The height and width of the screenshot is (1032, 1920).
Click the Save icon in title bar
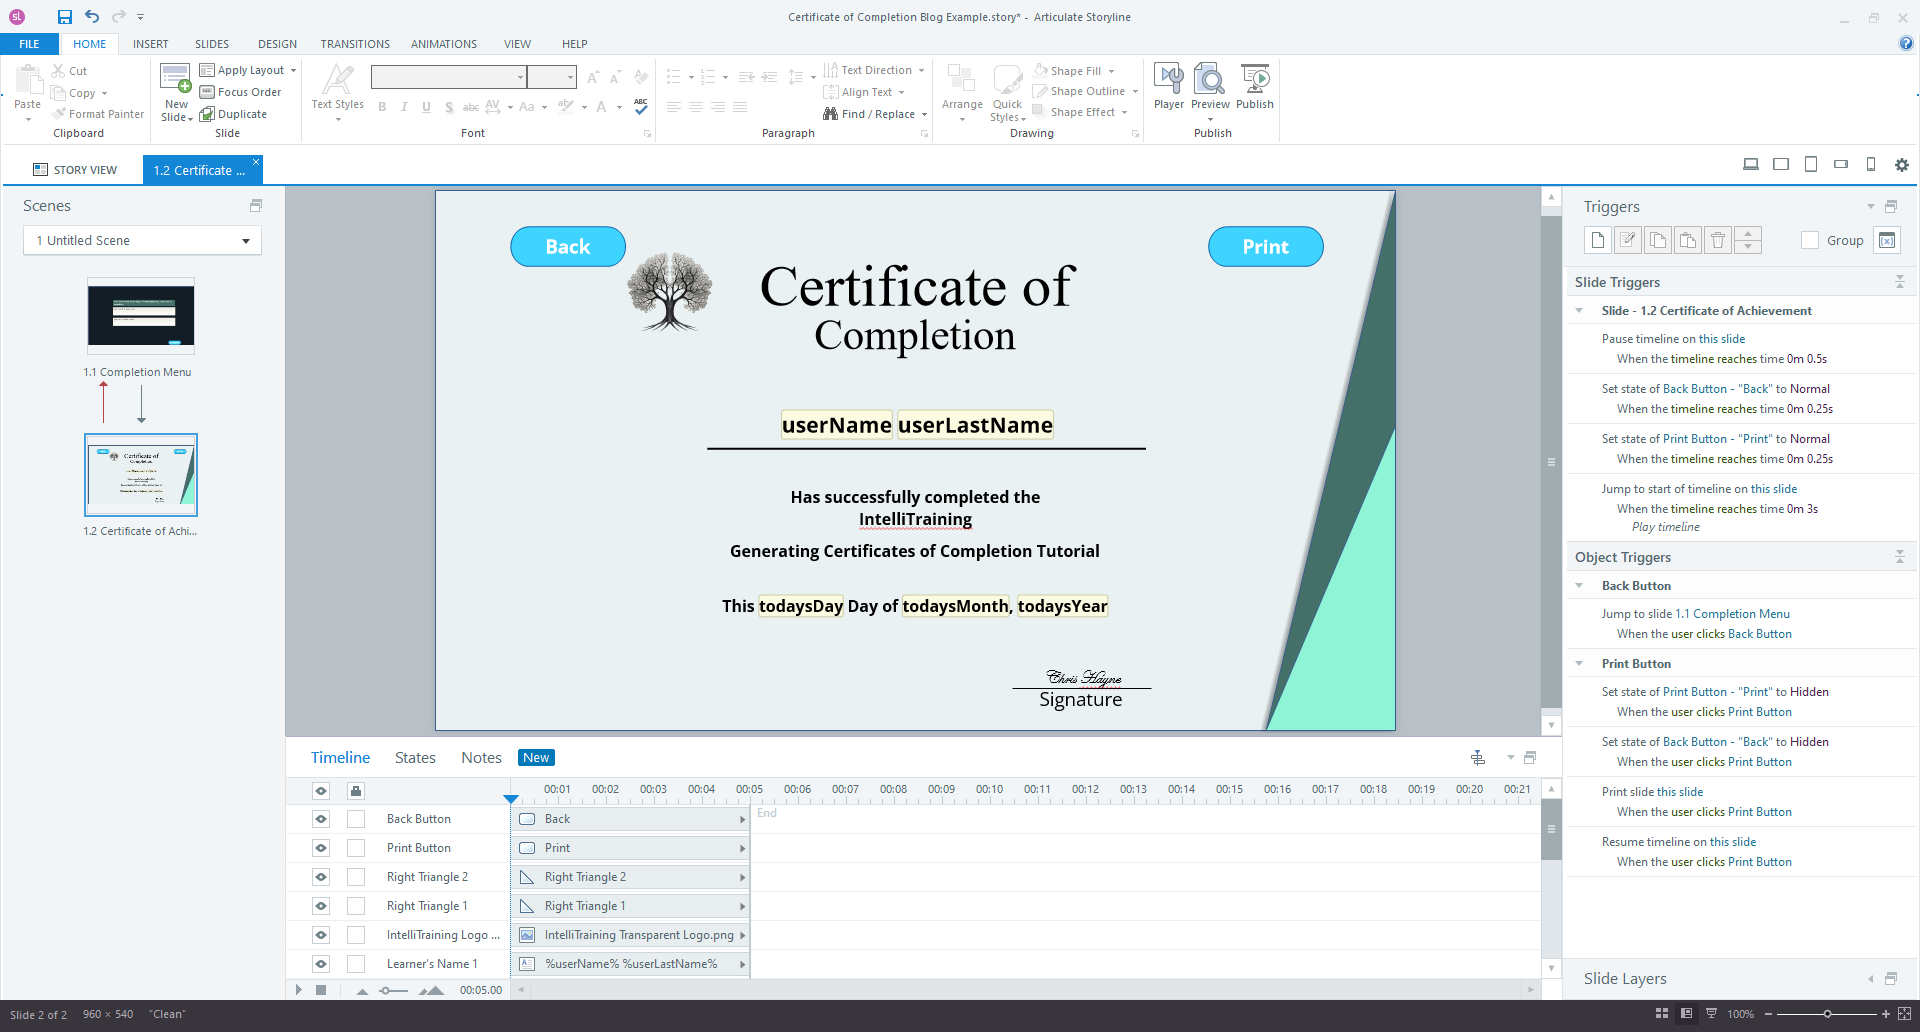click(x=64, y=17)
